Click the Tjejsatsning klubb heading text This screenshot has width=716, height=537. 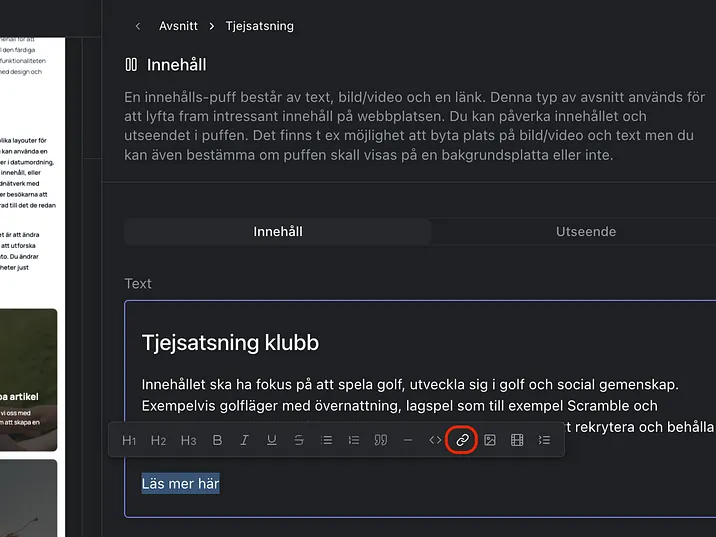pos(230,343)
